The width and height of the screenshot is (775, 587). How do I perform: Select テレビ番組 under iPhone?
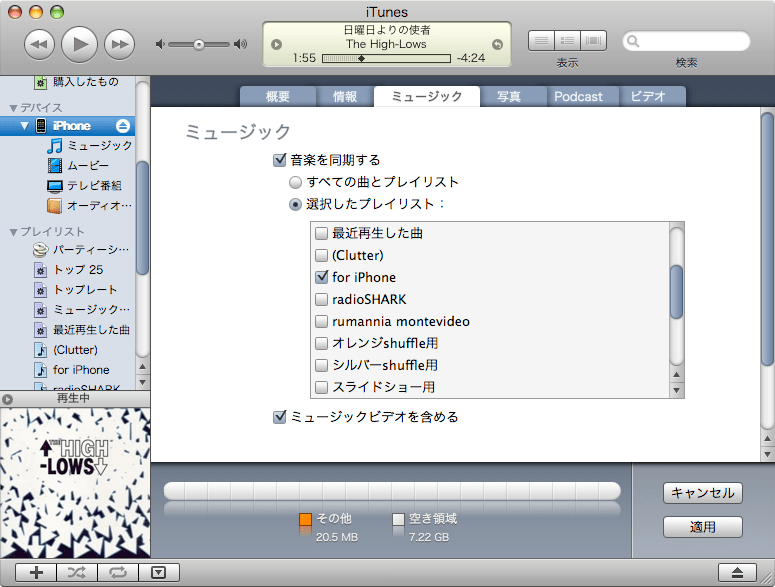coord(85,186)
